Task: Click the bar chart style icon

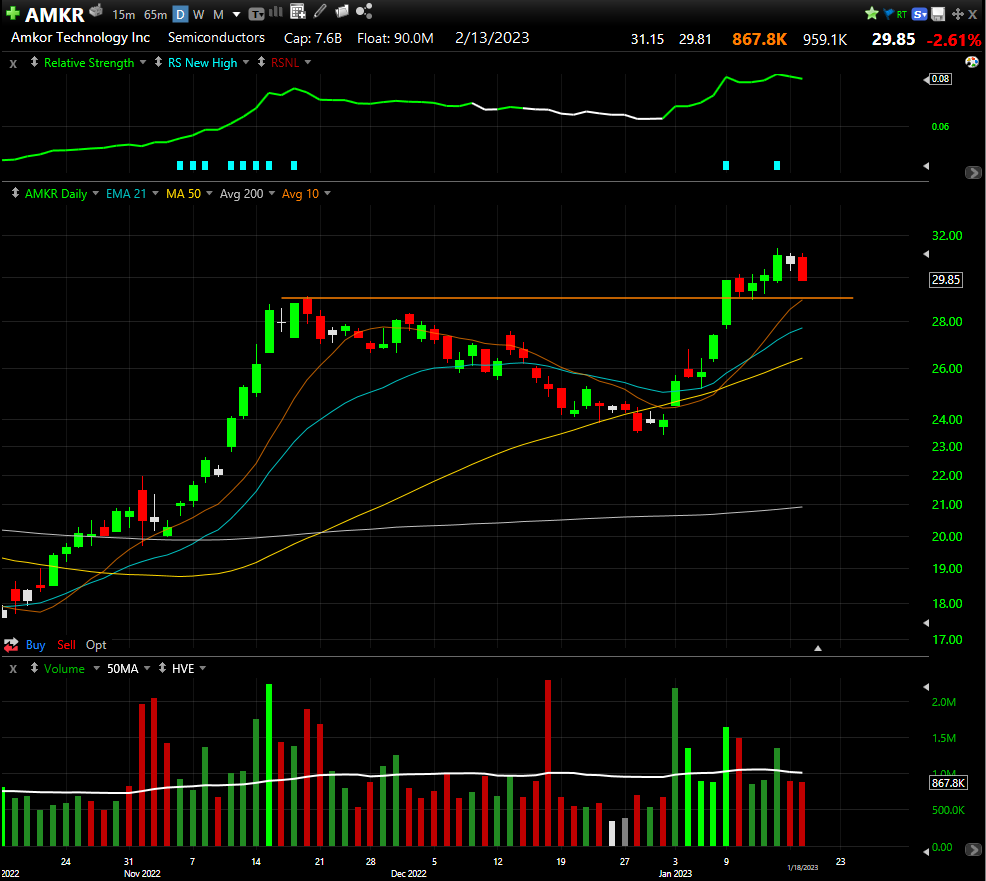Action: 275,12
